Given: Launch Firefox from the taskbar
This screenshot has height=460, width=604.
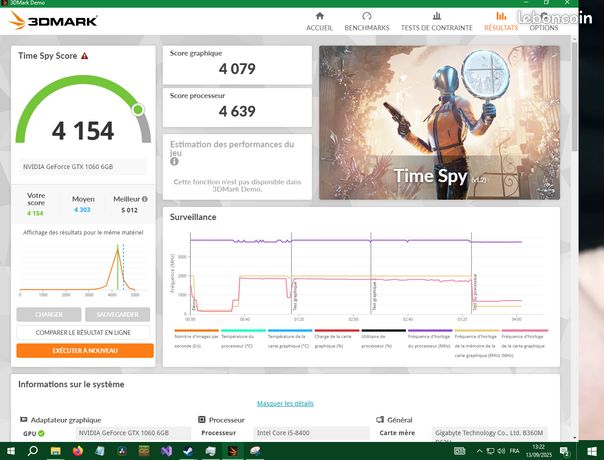Looking at the screenshot, I should [x=77, y=451].
